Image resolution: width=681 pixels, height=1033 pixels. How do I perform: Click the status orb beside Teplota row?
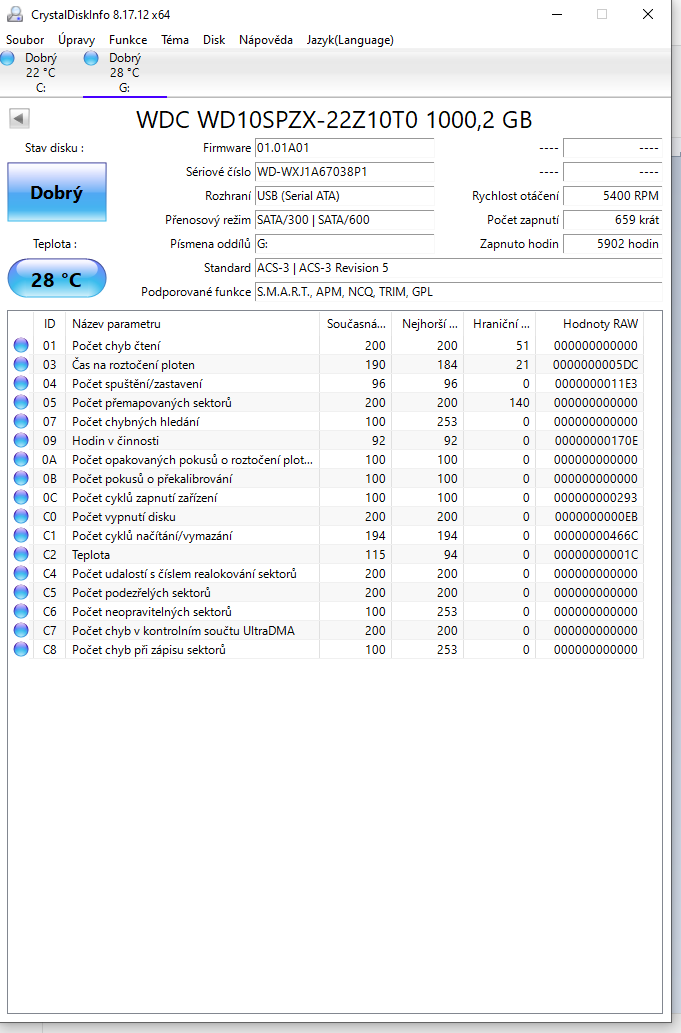pyautogui.click(x=21, y=555)
